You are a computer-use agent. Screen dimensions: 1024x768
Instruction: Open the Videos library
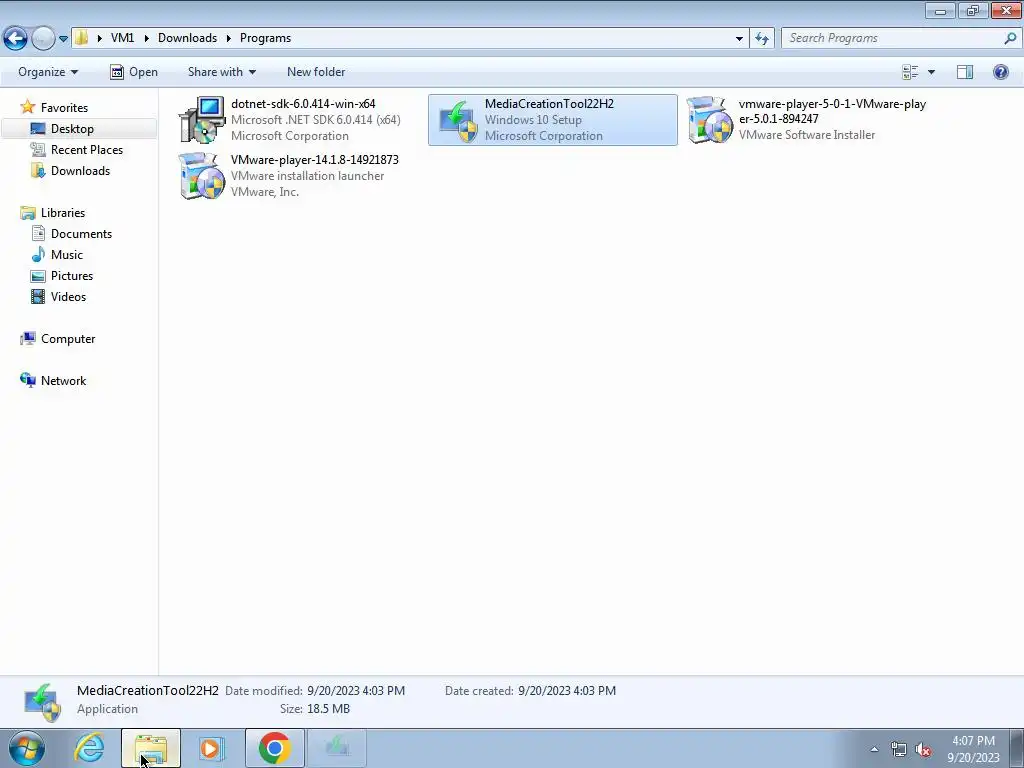68,296
